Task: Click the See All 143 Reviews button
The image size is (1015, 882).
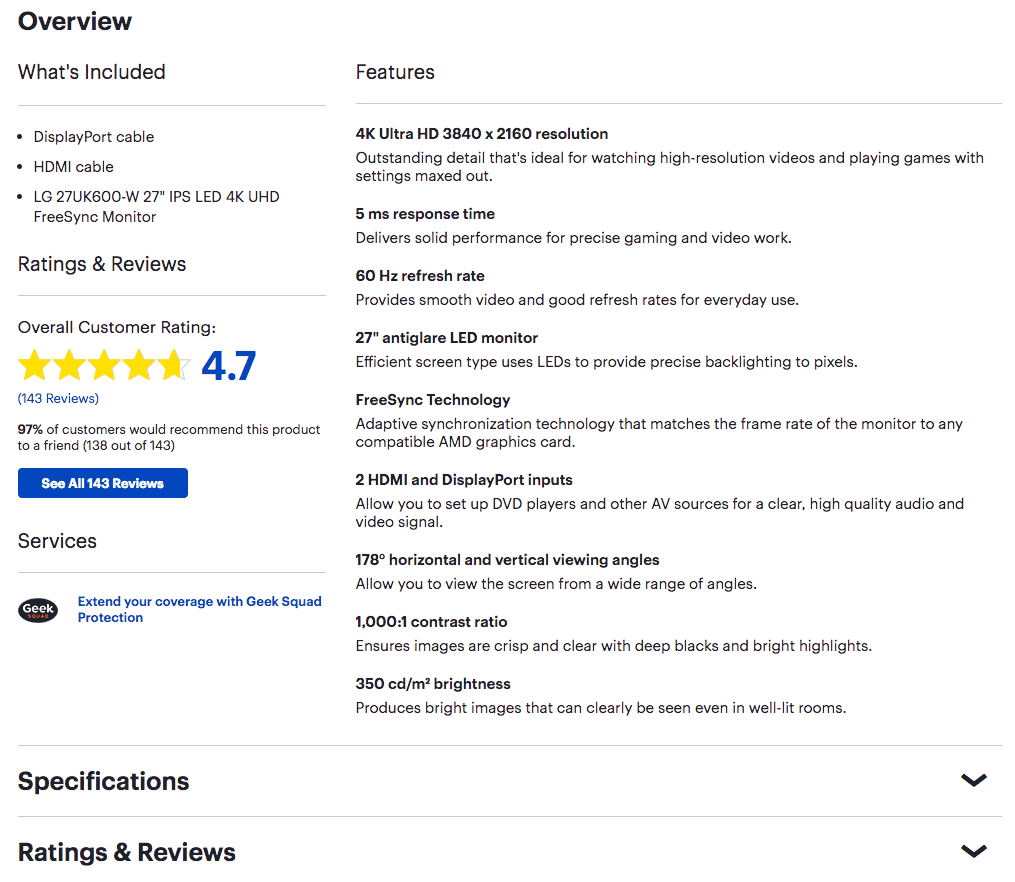Action: point(103,483)
